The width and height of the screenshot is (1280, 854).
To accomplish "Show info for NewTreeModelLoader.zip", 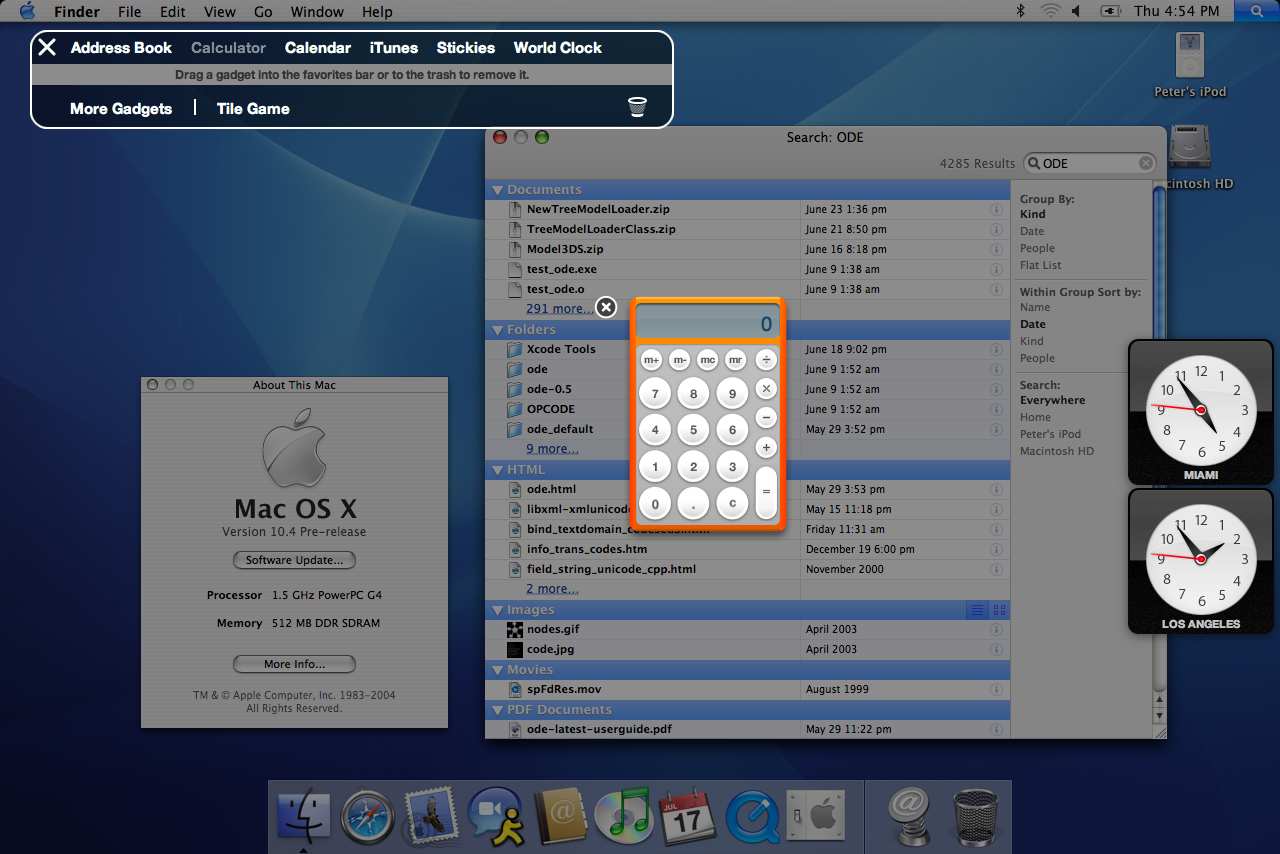I will 996,210.
